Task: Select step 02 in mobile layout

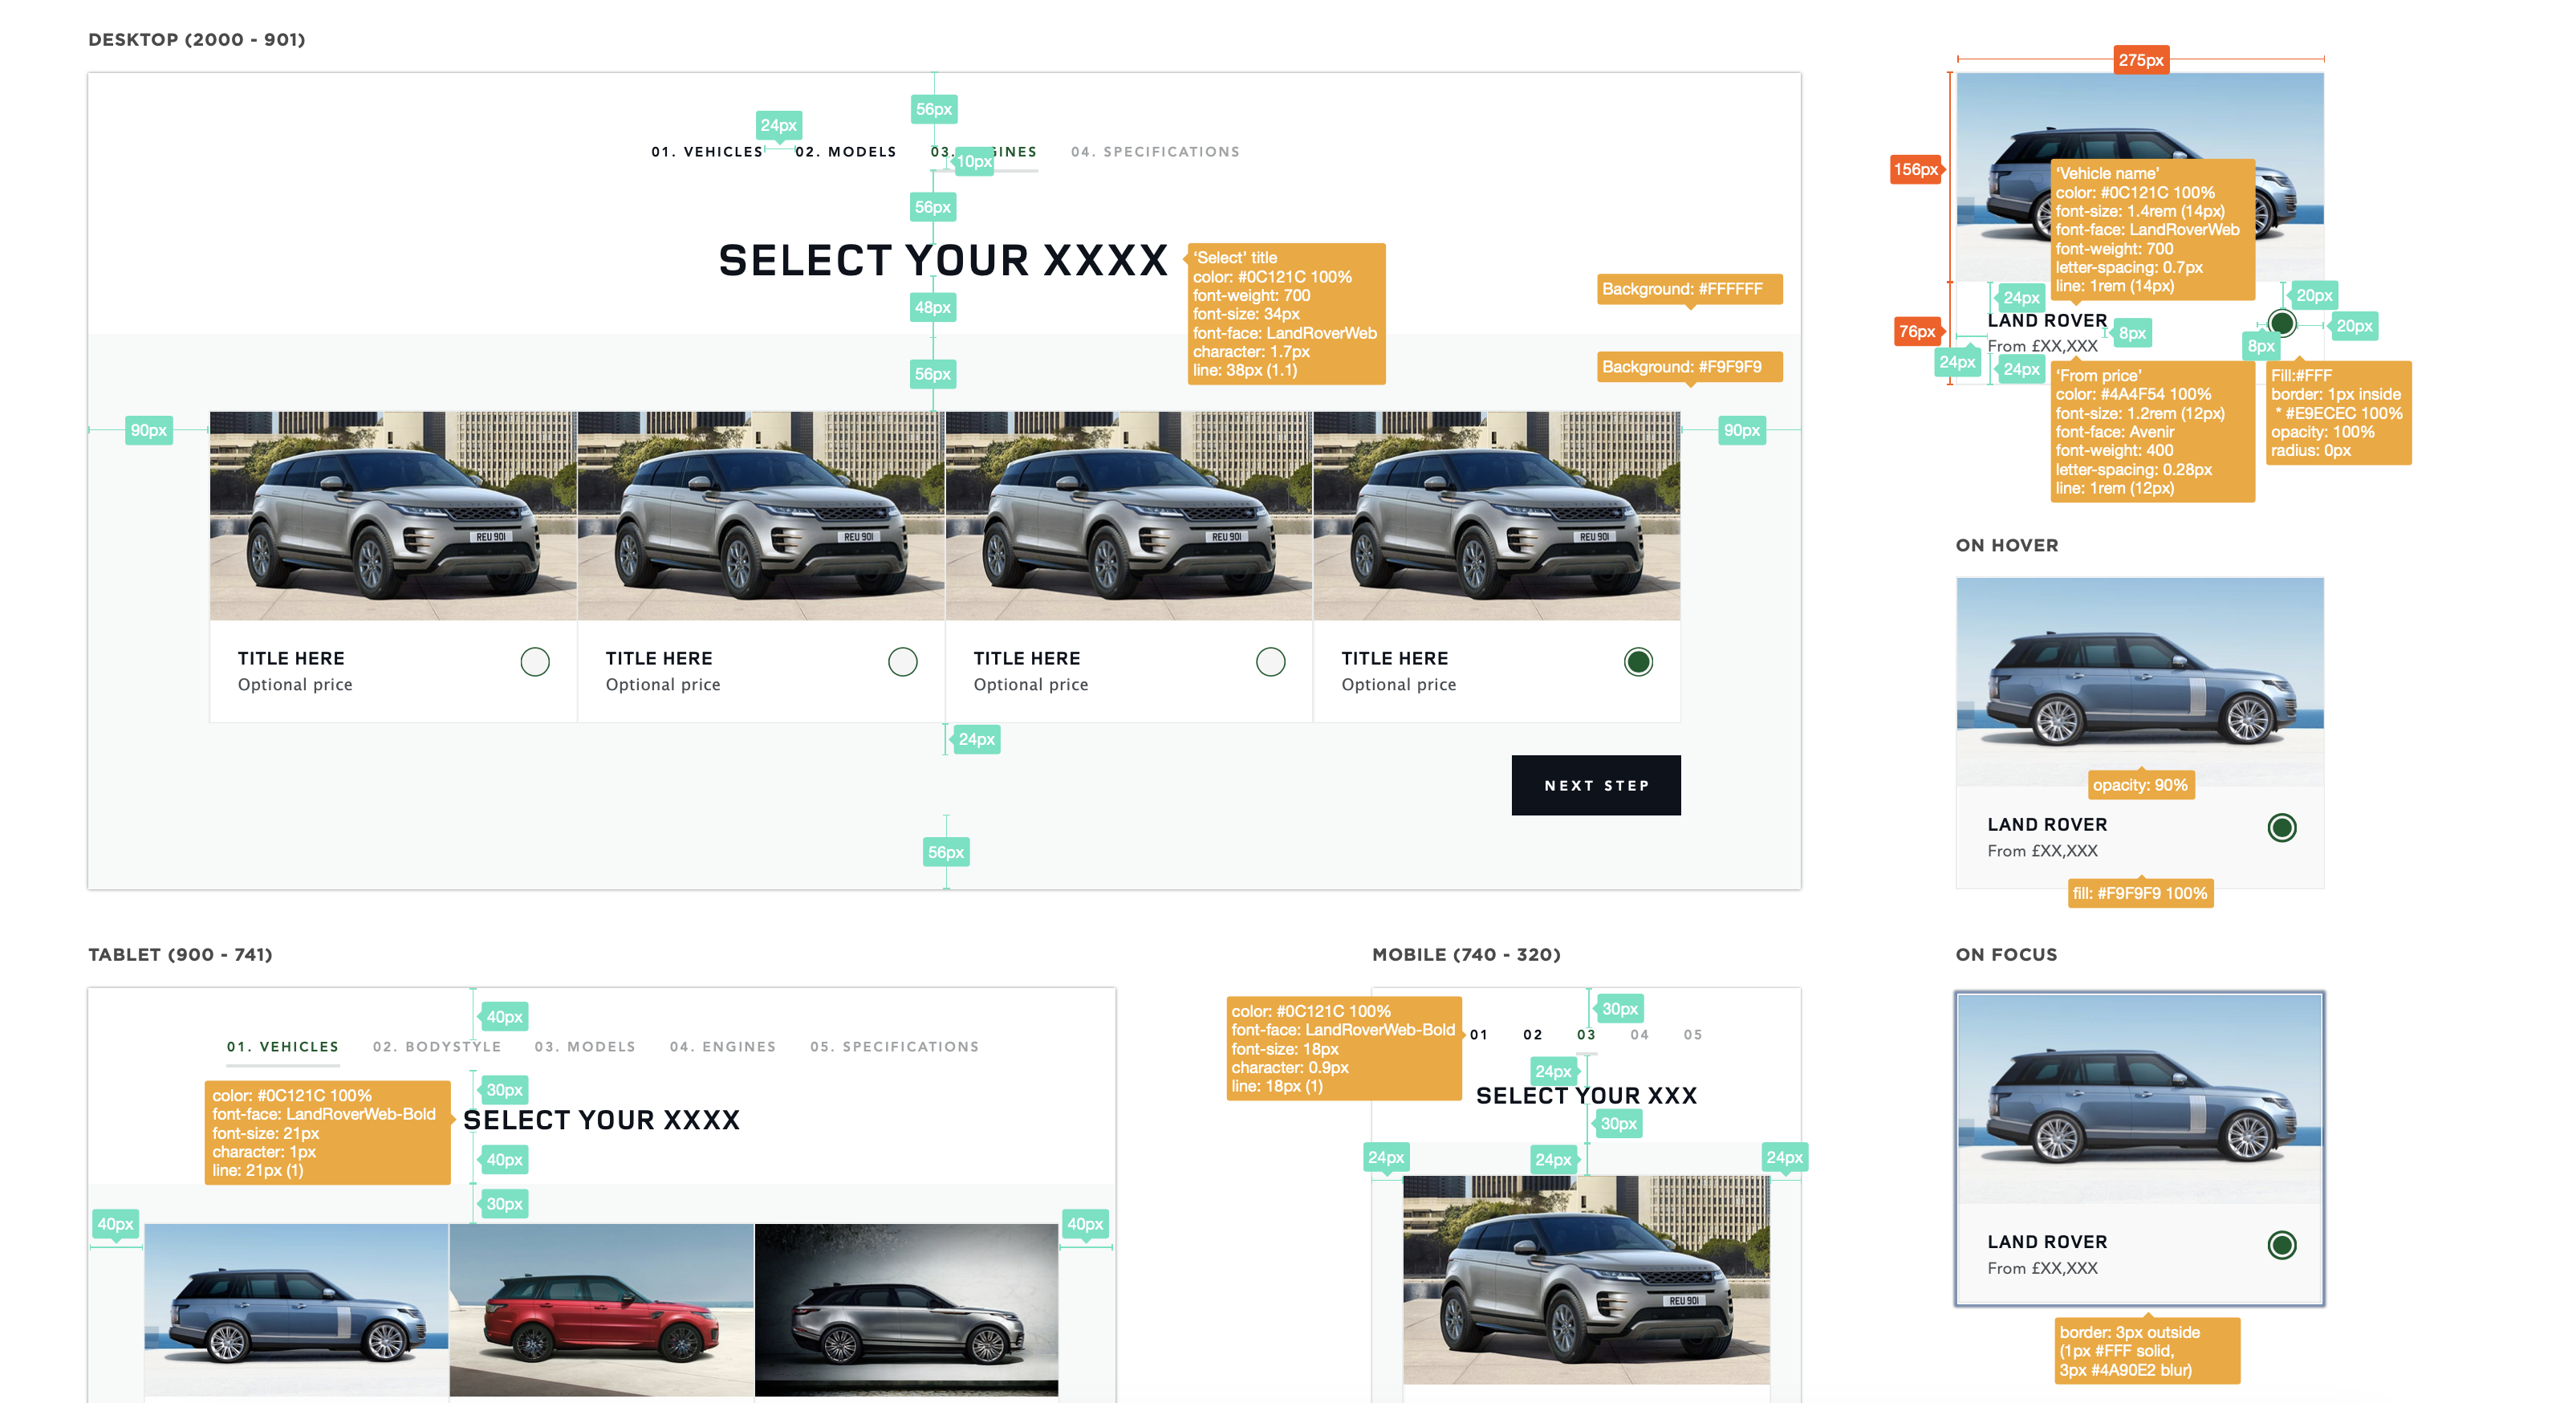Action: [x=1533, y=1035]
